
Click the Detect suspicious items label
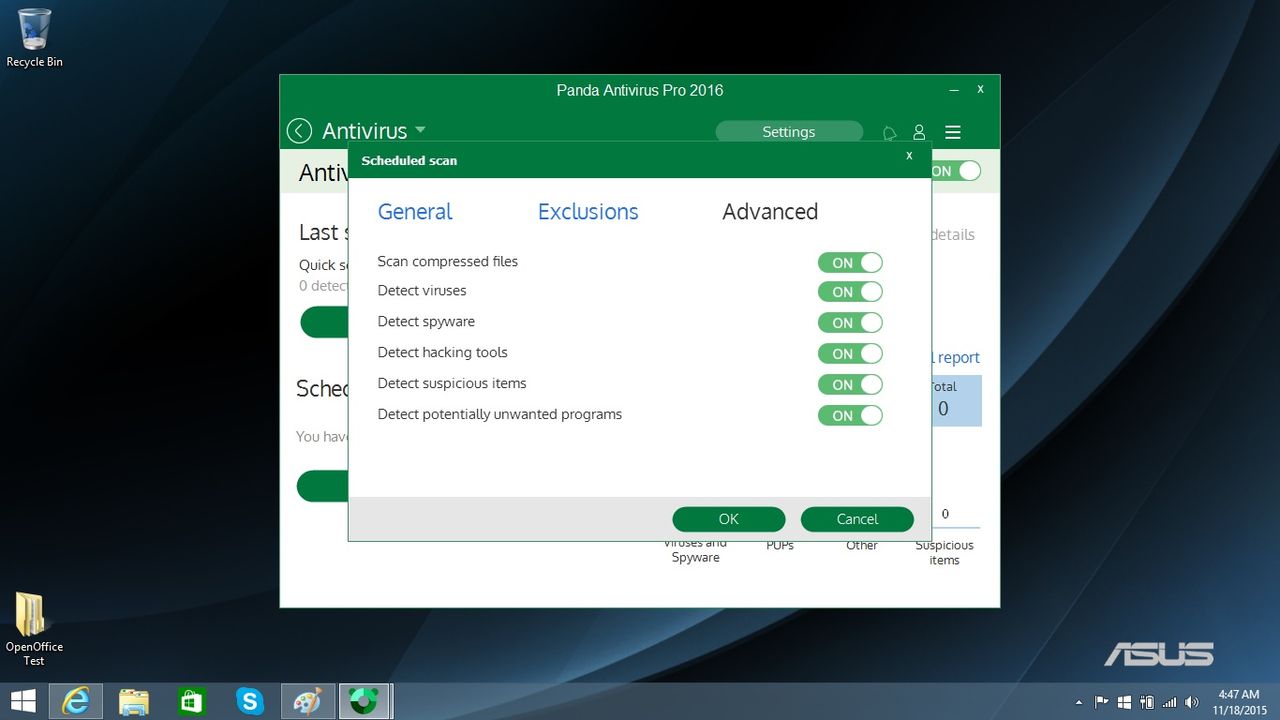tap(452, 384)
